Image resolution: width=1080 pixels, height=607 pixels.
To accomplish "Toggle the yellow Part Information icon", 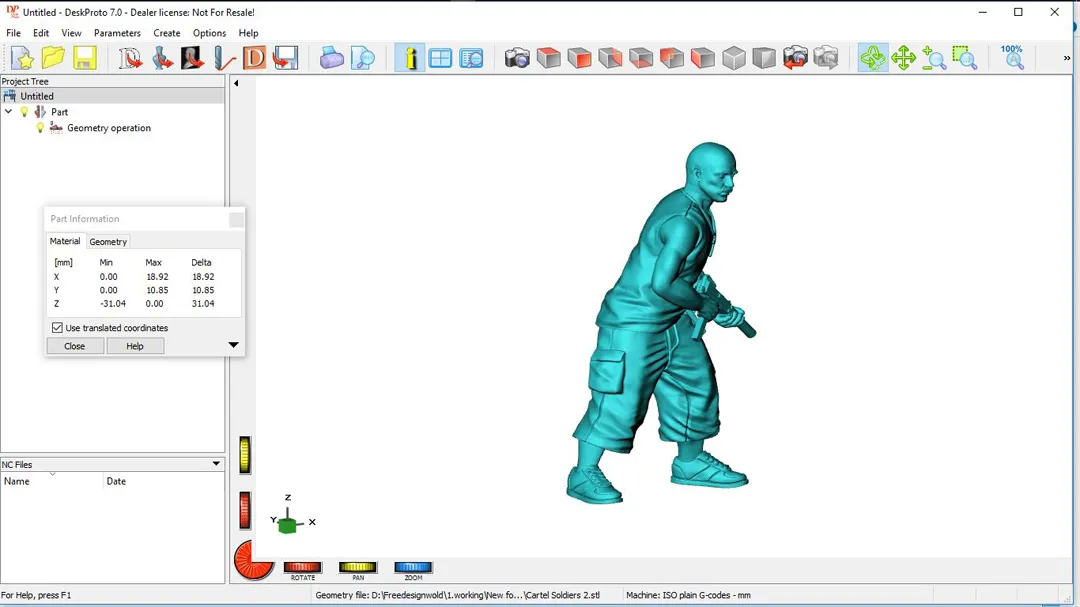I will tap(410, 58).
